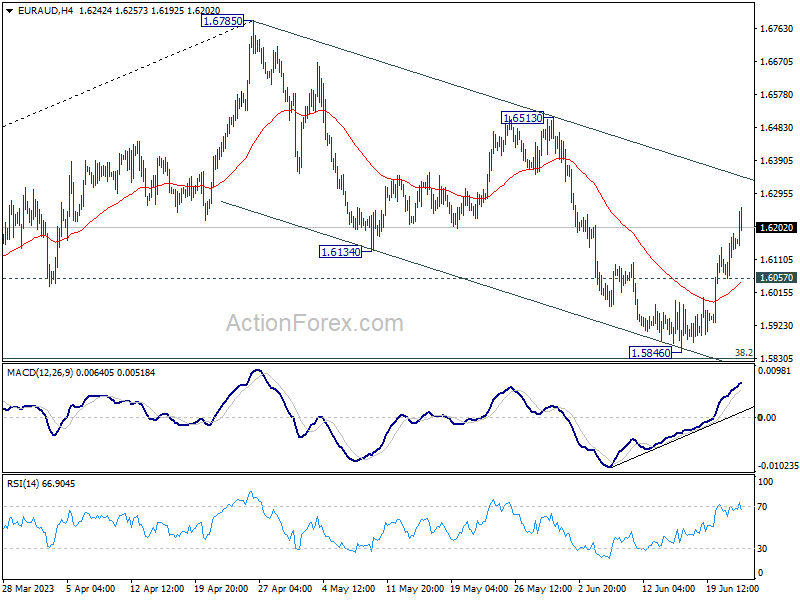This screenshot has width=800, height=600.
Task: Click the 19 May 04:00 time label
Action: pyautogui.click(x=479, y=588)
